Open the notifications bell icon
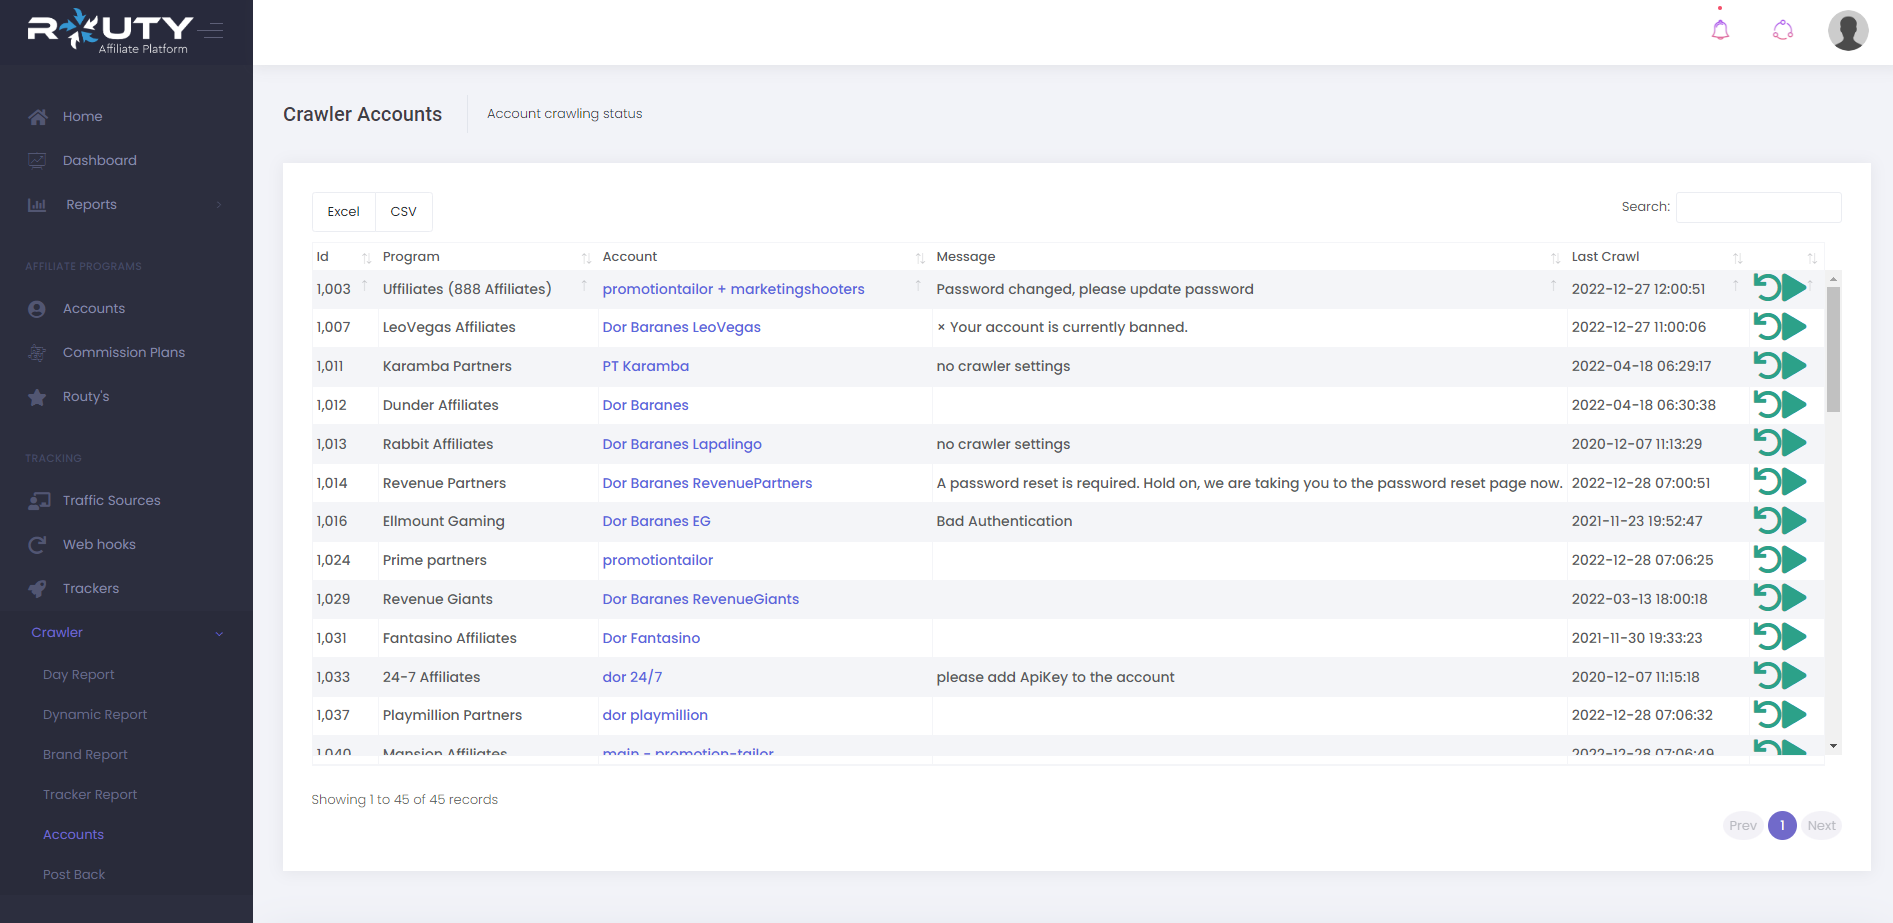The image size is (1893, 923). (x=1720, y=30)
